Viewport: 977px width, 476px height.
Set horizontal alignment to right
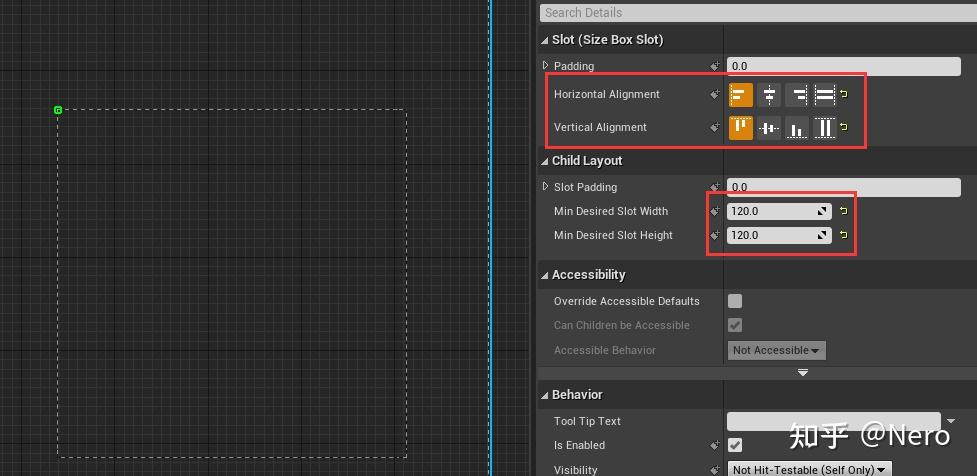tap(797, 95)
